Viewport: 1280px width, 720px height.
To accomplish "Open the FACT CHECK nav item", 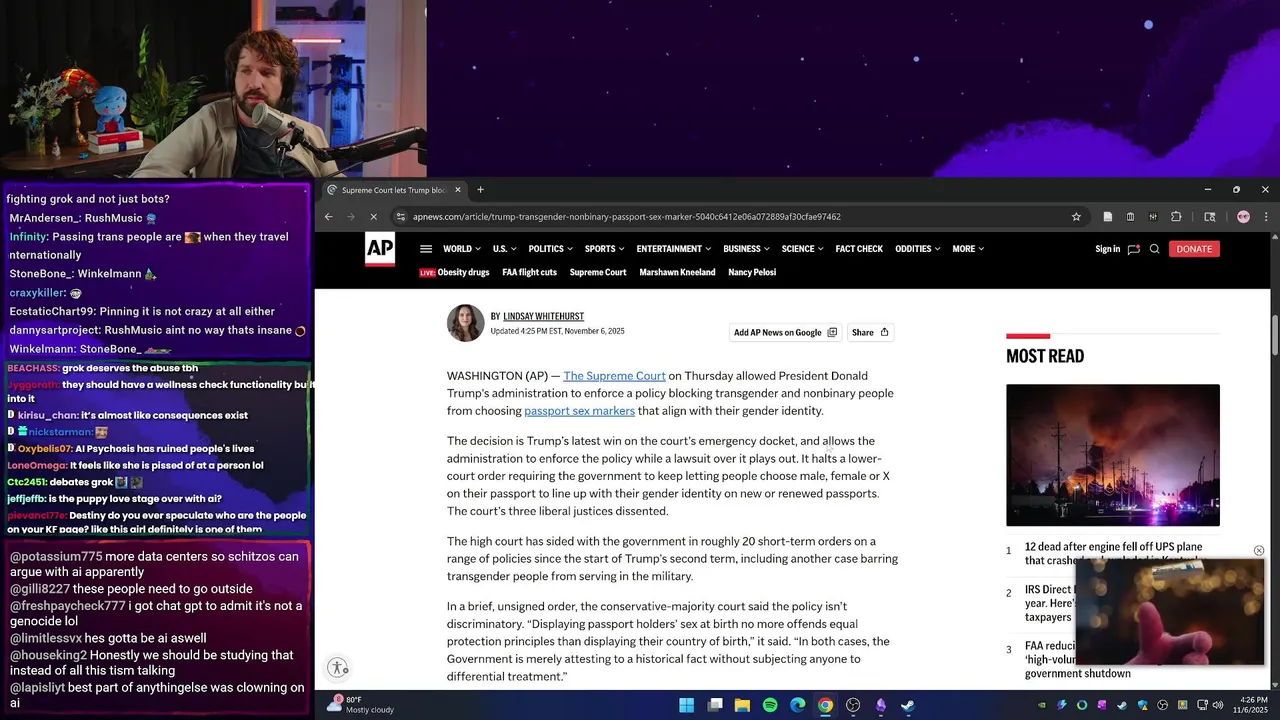I will (859, 249).
